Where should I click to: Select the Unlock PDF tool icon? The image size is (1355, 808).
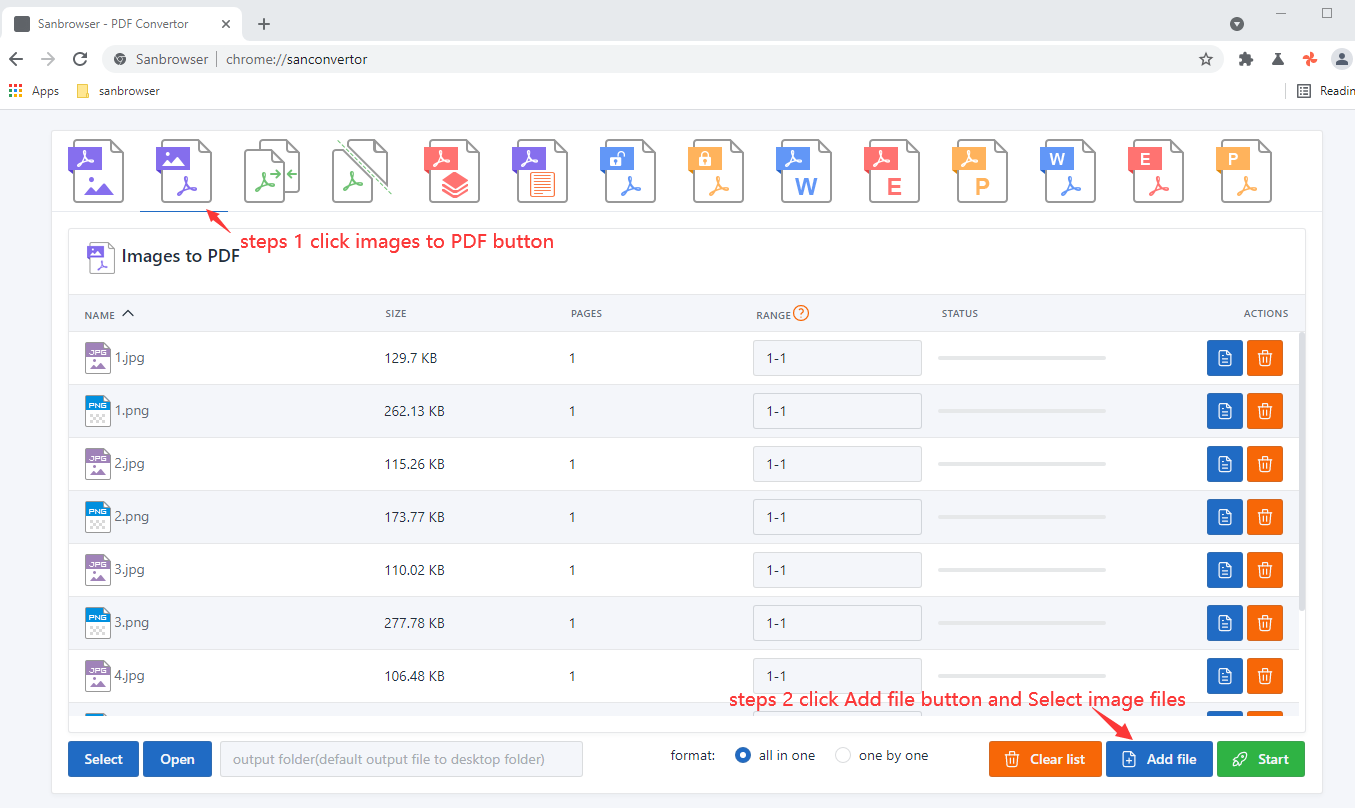point(628,170)
